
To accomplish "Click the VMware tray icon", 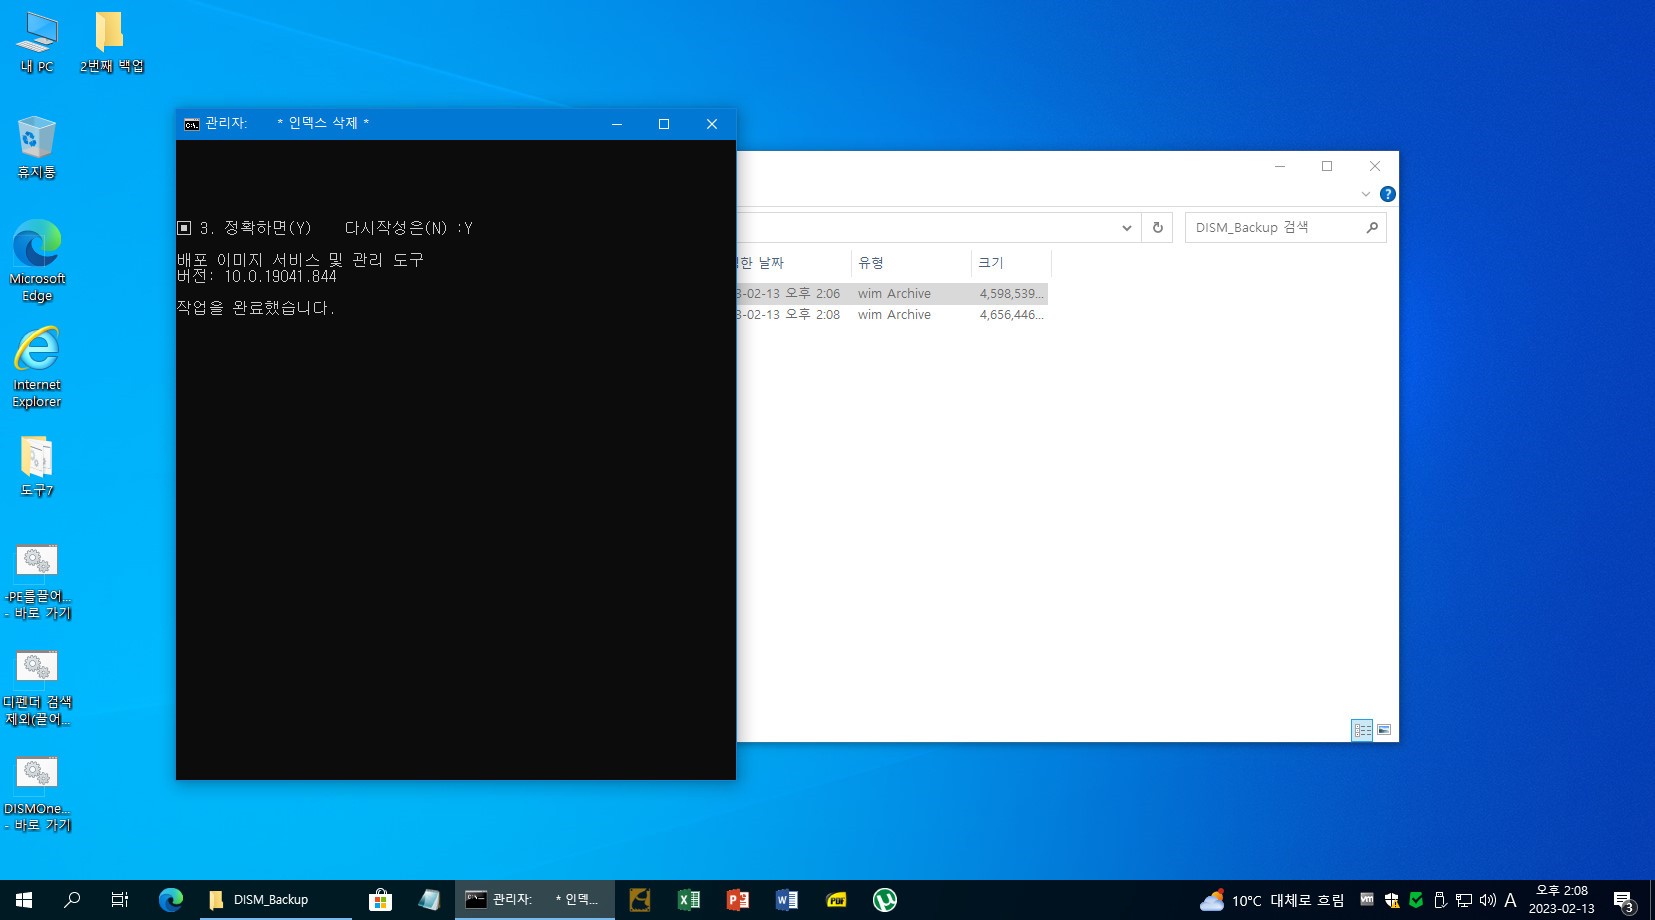I will tap(1367, 899).
